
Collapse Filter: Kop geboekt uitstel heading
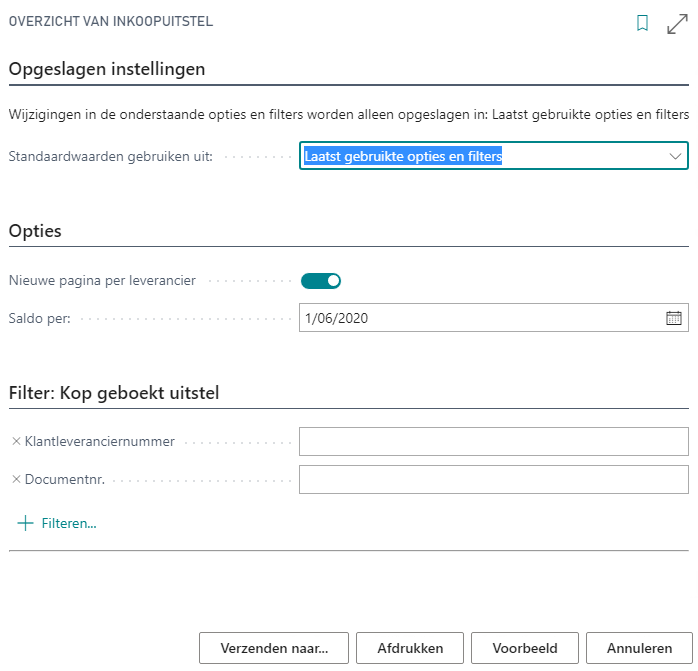[114, 393]
